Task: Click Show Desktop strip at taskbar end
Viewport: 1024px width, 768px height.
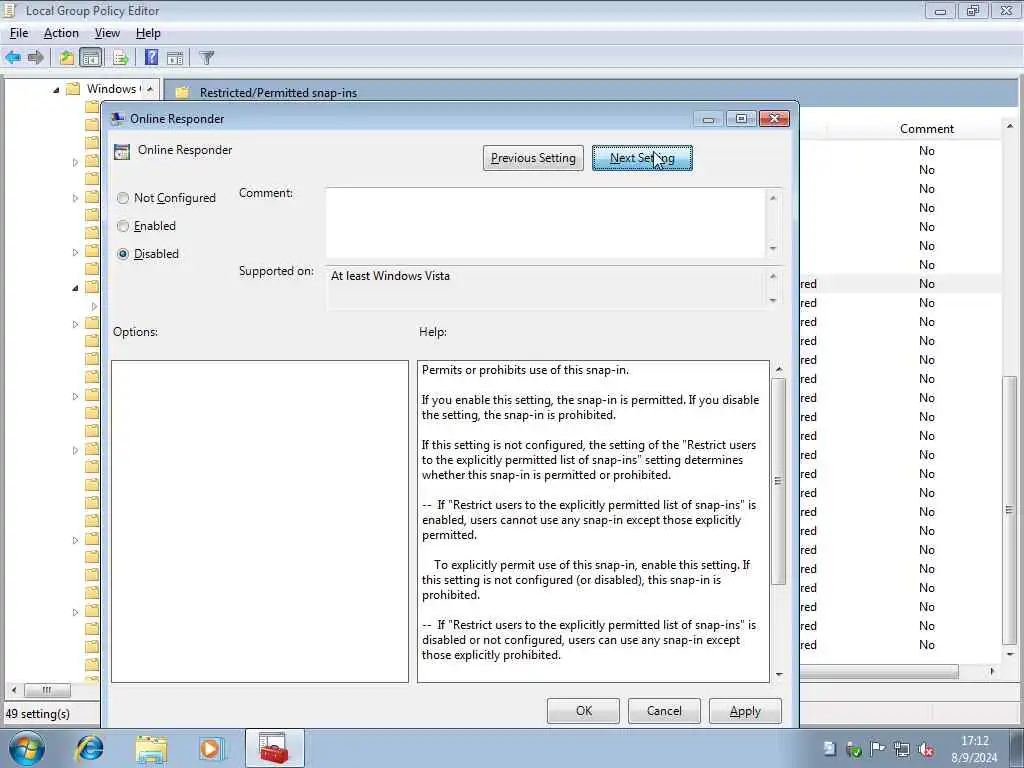Action: click(1017, 748)
